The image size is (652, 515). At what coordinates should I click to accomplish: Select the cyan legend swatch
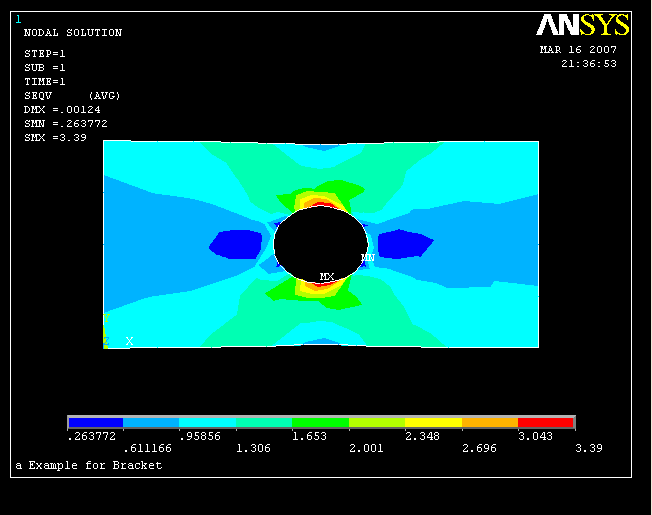207,422
